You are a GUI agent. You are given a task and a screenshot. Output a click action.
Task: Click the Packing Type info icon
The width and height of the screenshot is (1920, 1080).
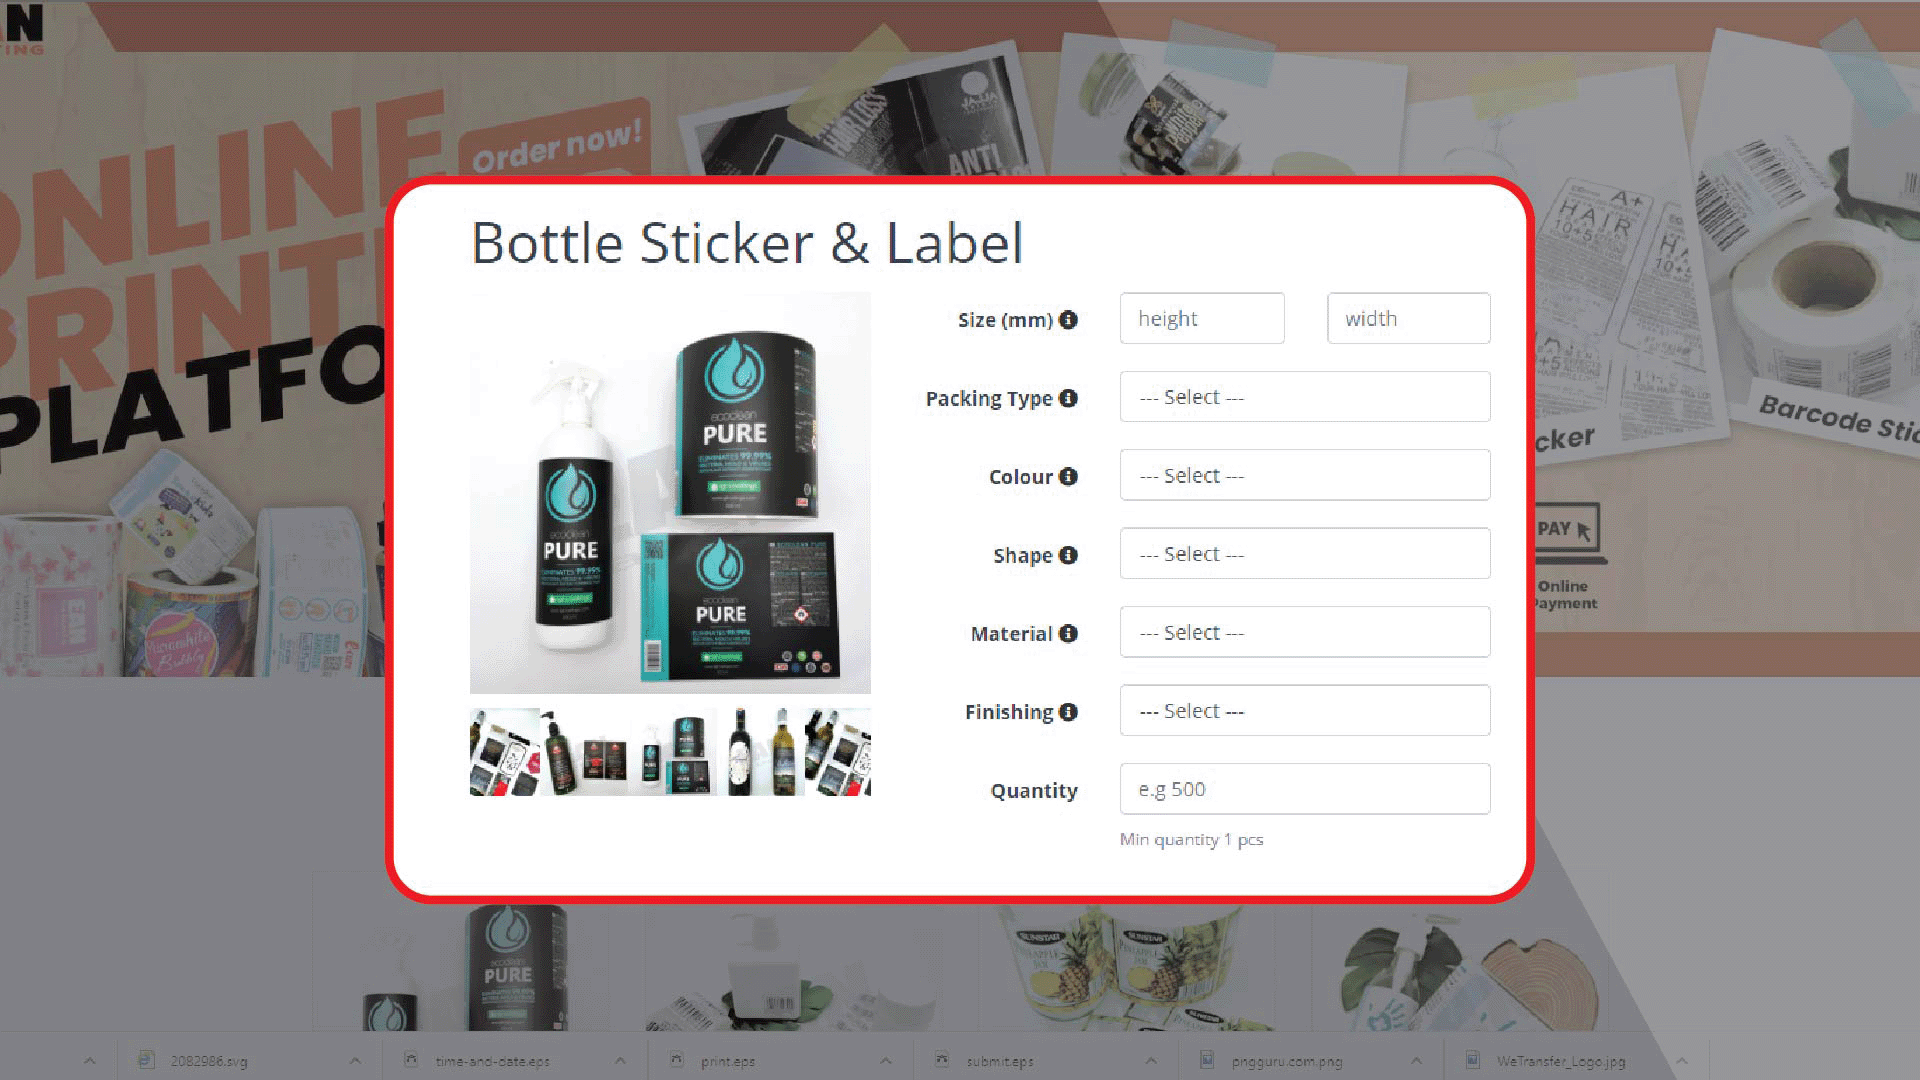[1068, 398]
